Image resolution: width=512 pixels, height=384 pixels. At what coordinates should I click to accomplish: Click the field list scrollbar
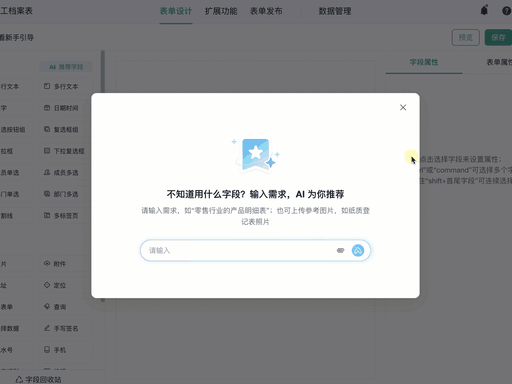(103, 176)
